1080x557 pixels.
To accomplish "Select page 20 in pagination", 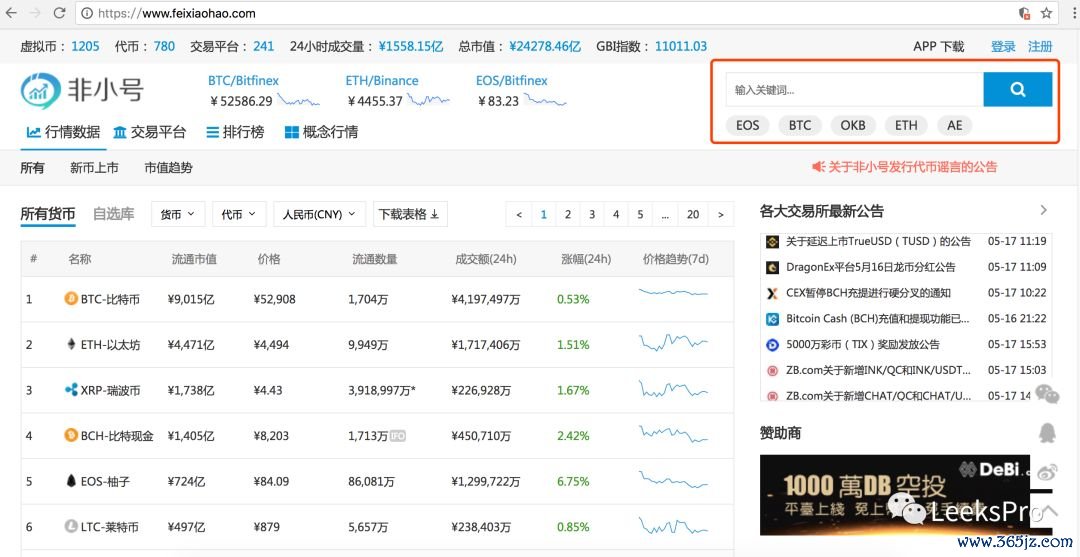I will click(x=693, y=215).
